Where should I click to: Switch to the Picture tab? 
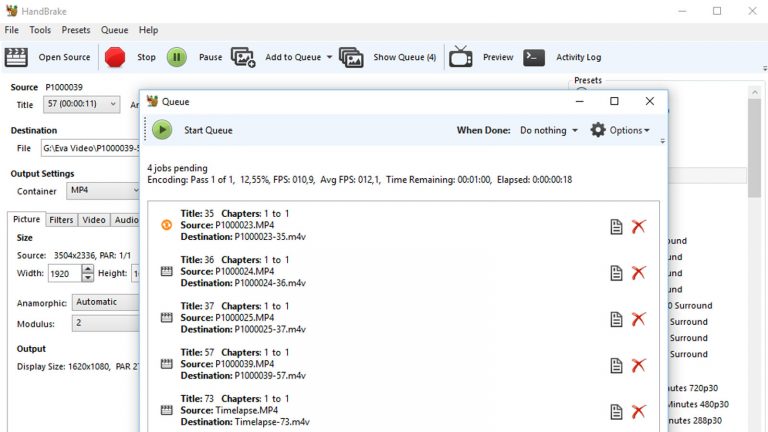point(26,219)
